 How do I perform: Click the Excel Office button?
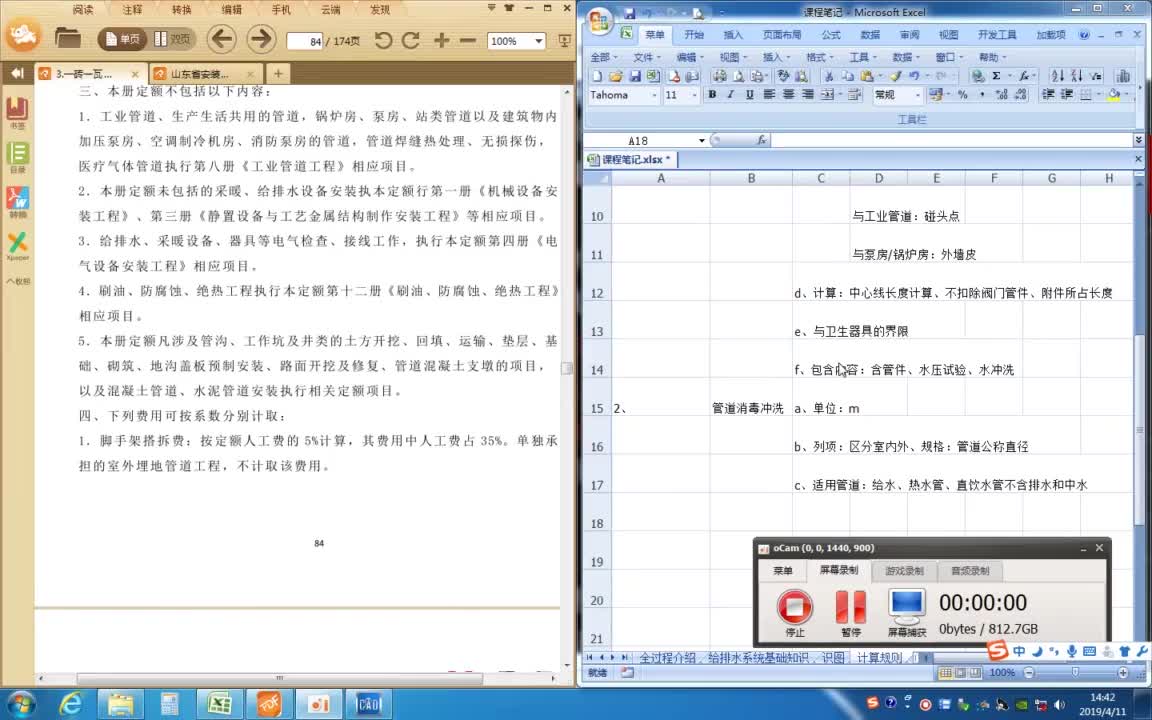[600, 21]
